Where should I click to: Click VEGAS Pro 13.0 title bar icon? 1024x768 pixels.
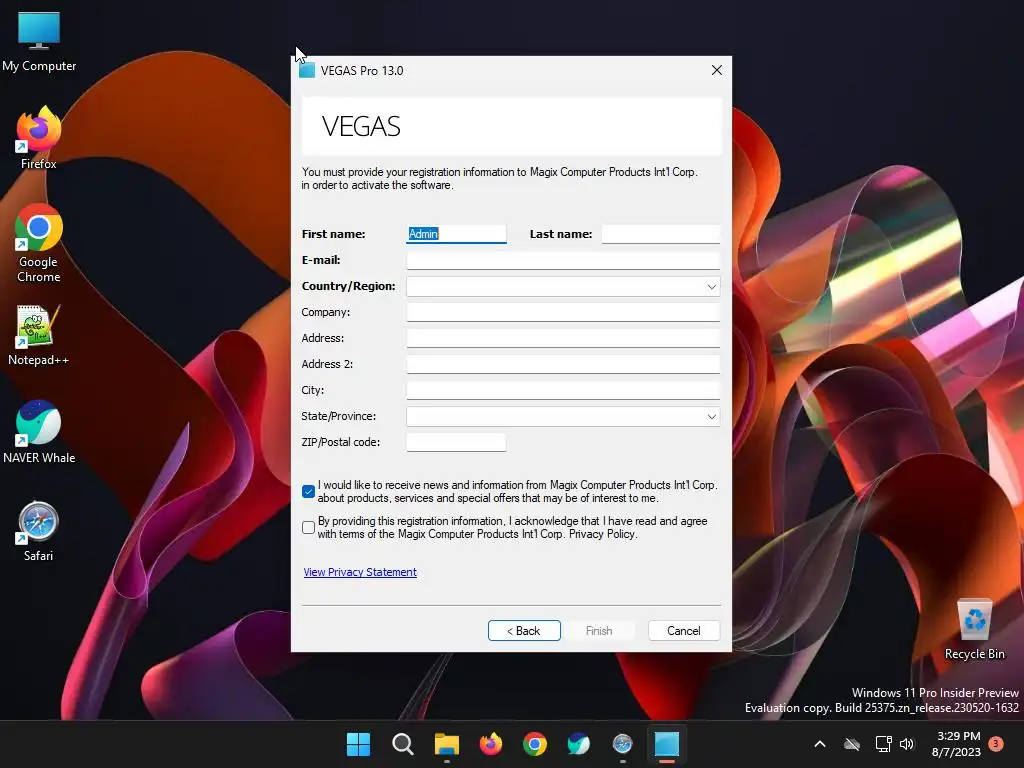point(307,71)
